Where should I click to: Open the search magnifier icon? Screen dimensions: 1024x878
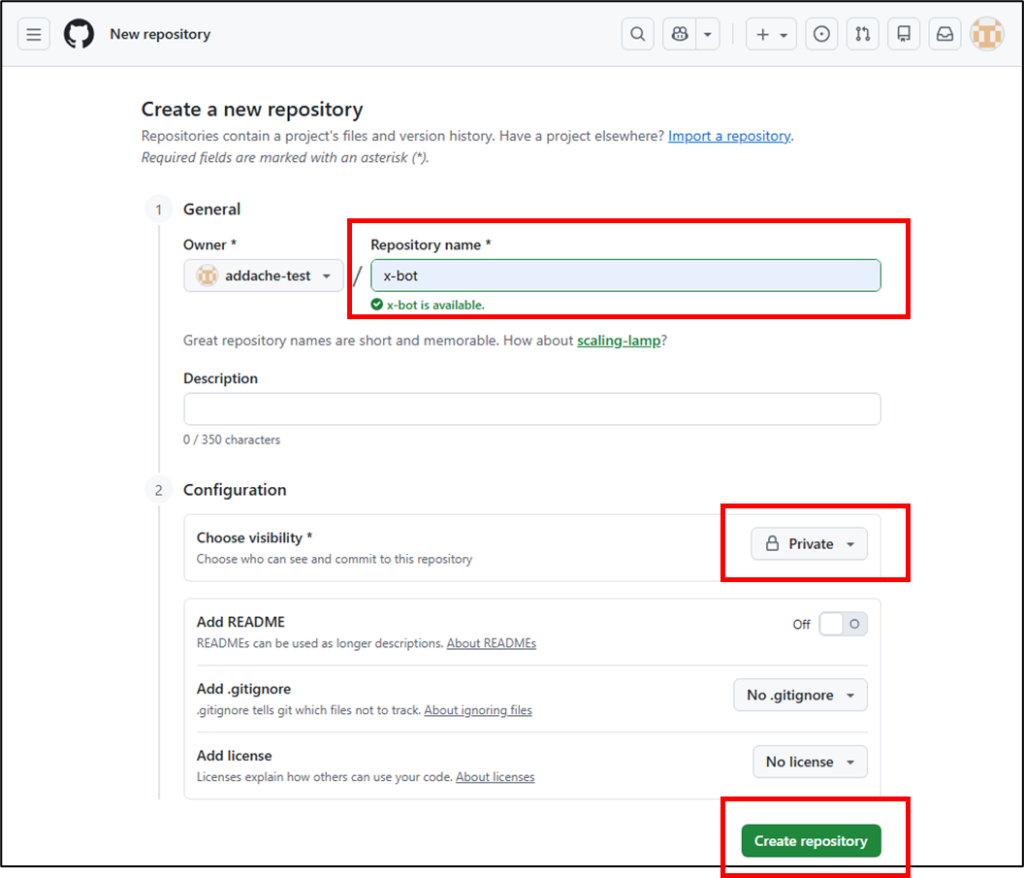(637, 34)
